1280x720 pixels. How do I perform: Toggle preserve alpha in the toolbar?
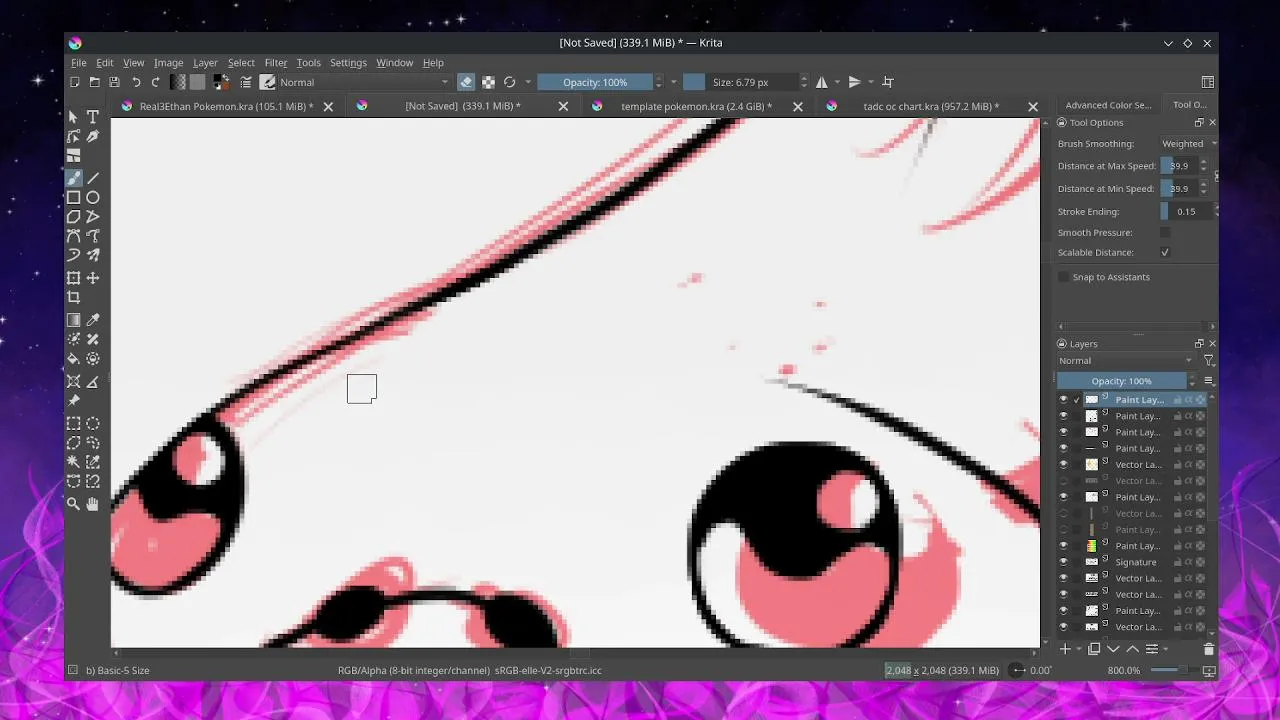tap(488, 82)
